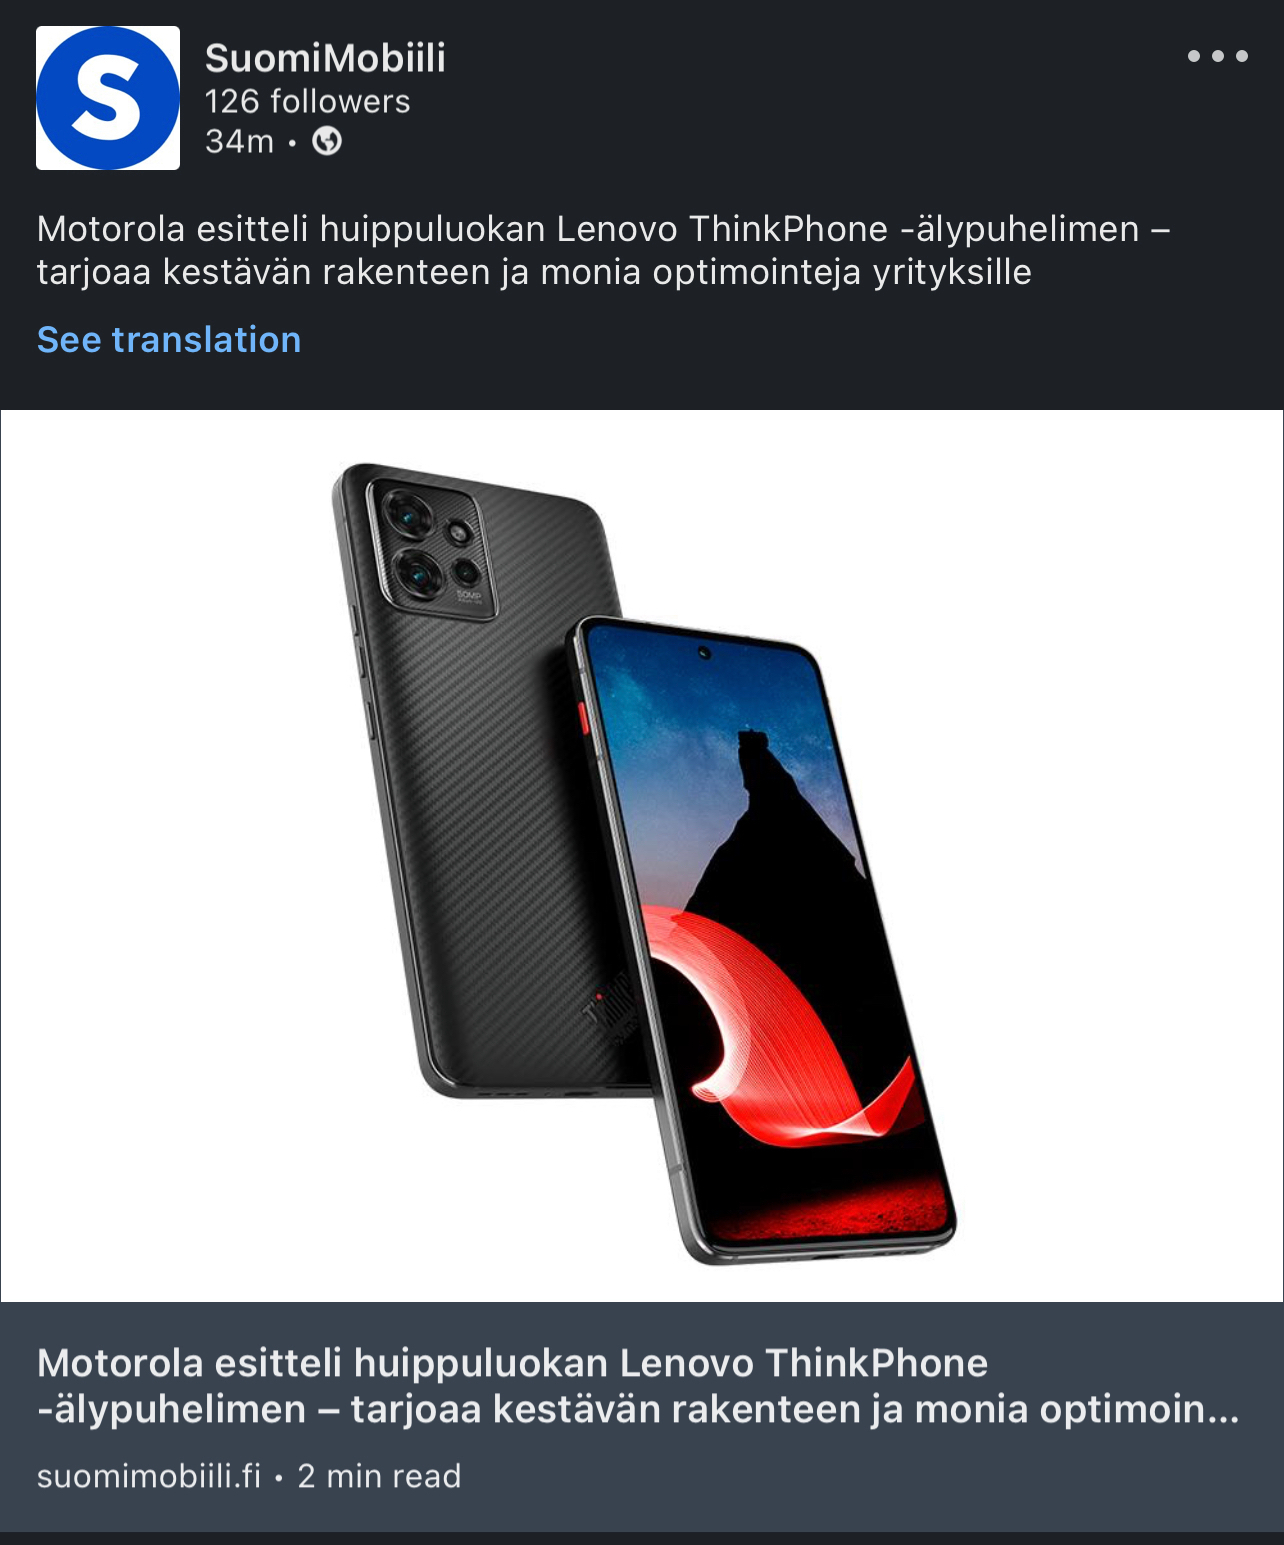Click the Finnish post caption starting with Motorola esitteli
Viewport: 1284px width, 1545px height.
[603, 250]
